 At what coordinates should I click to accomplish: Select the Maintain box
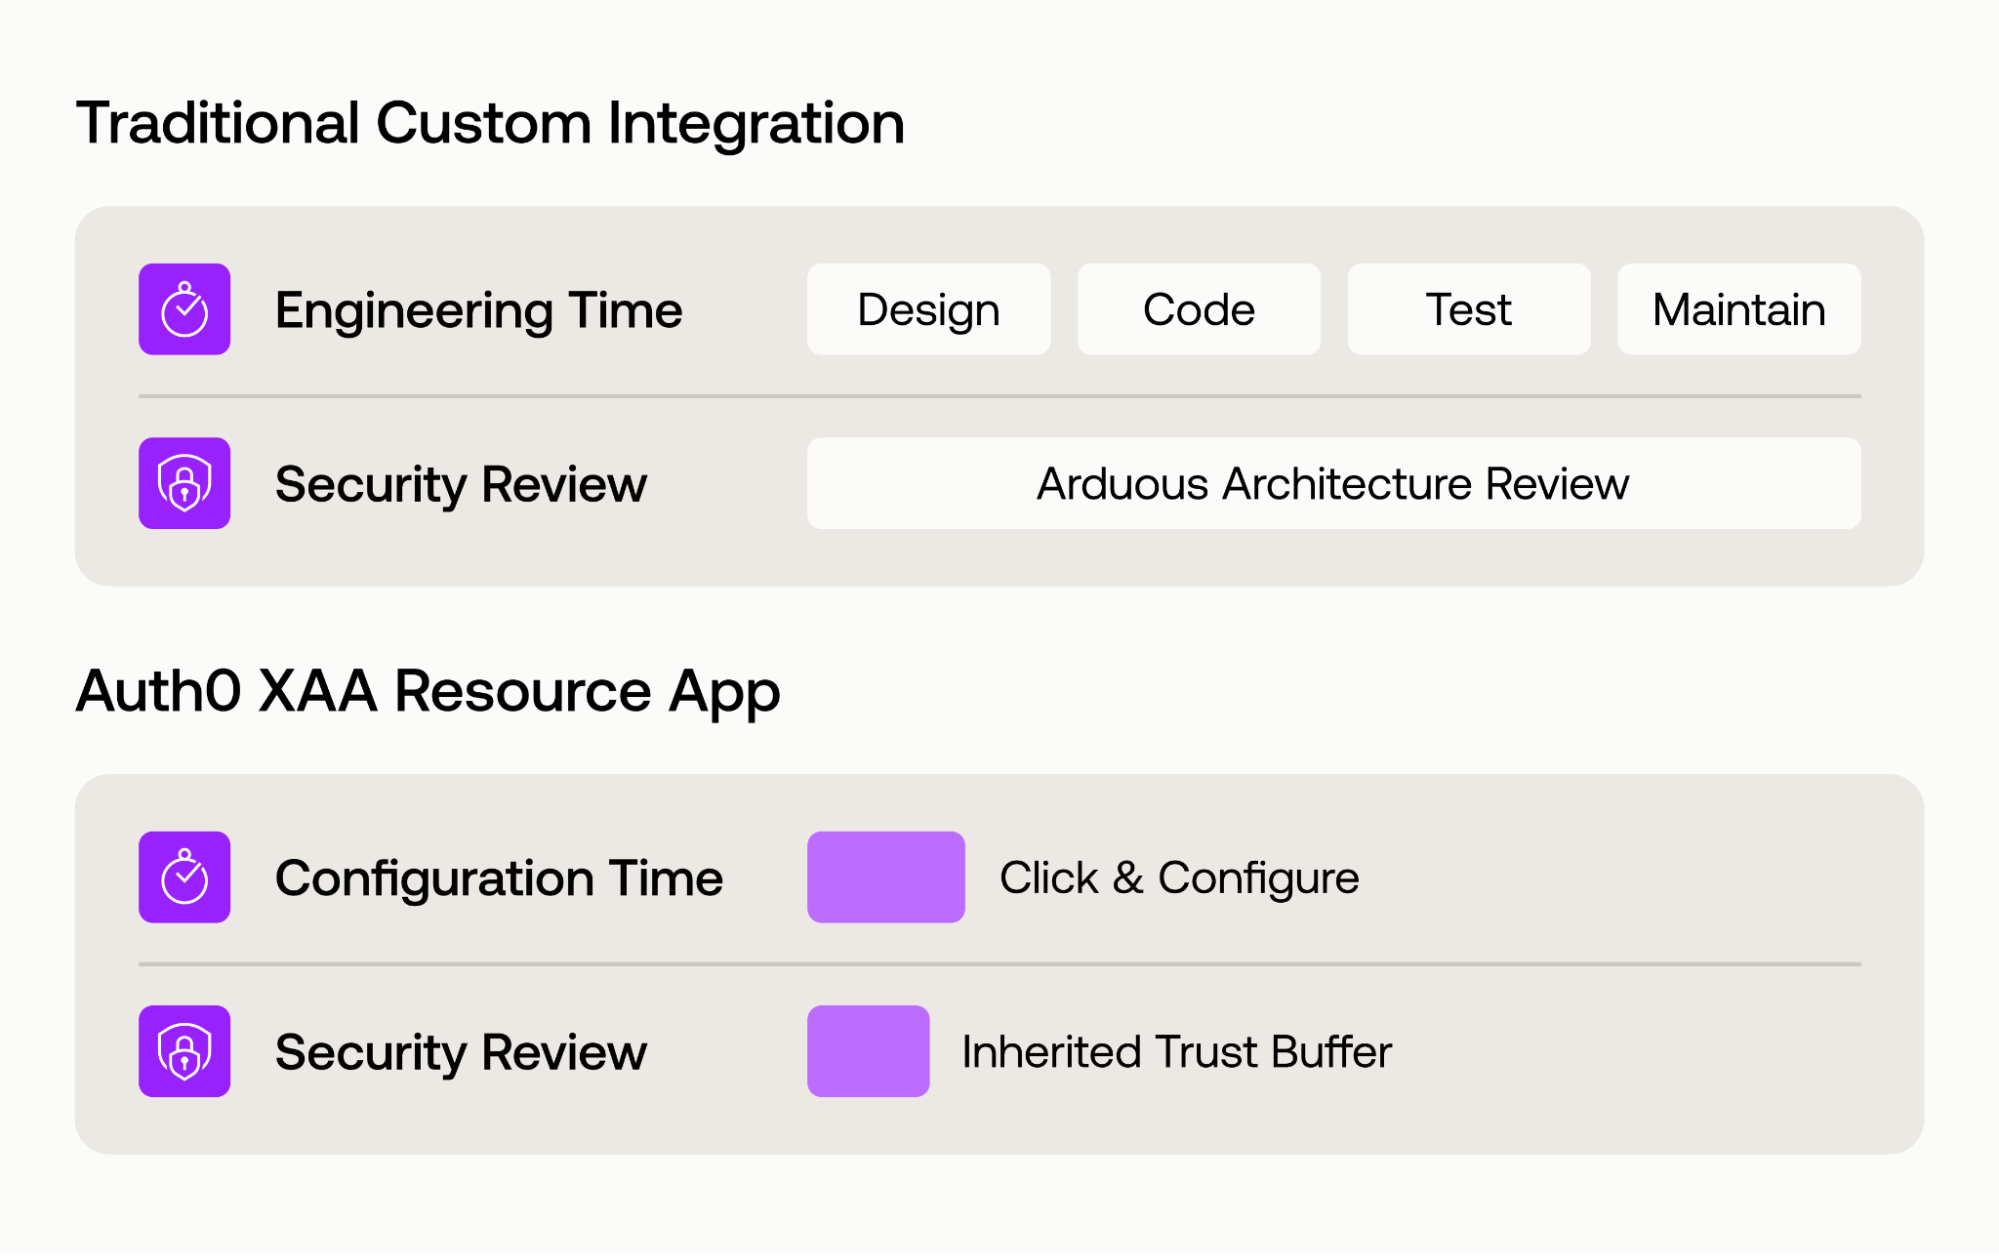pos(1739,309)
